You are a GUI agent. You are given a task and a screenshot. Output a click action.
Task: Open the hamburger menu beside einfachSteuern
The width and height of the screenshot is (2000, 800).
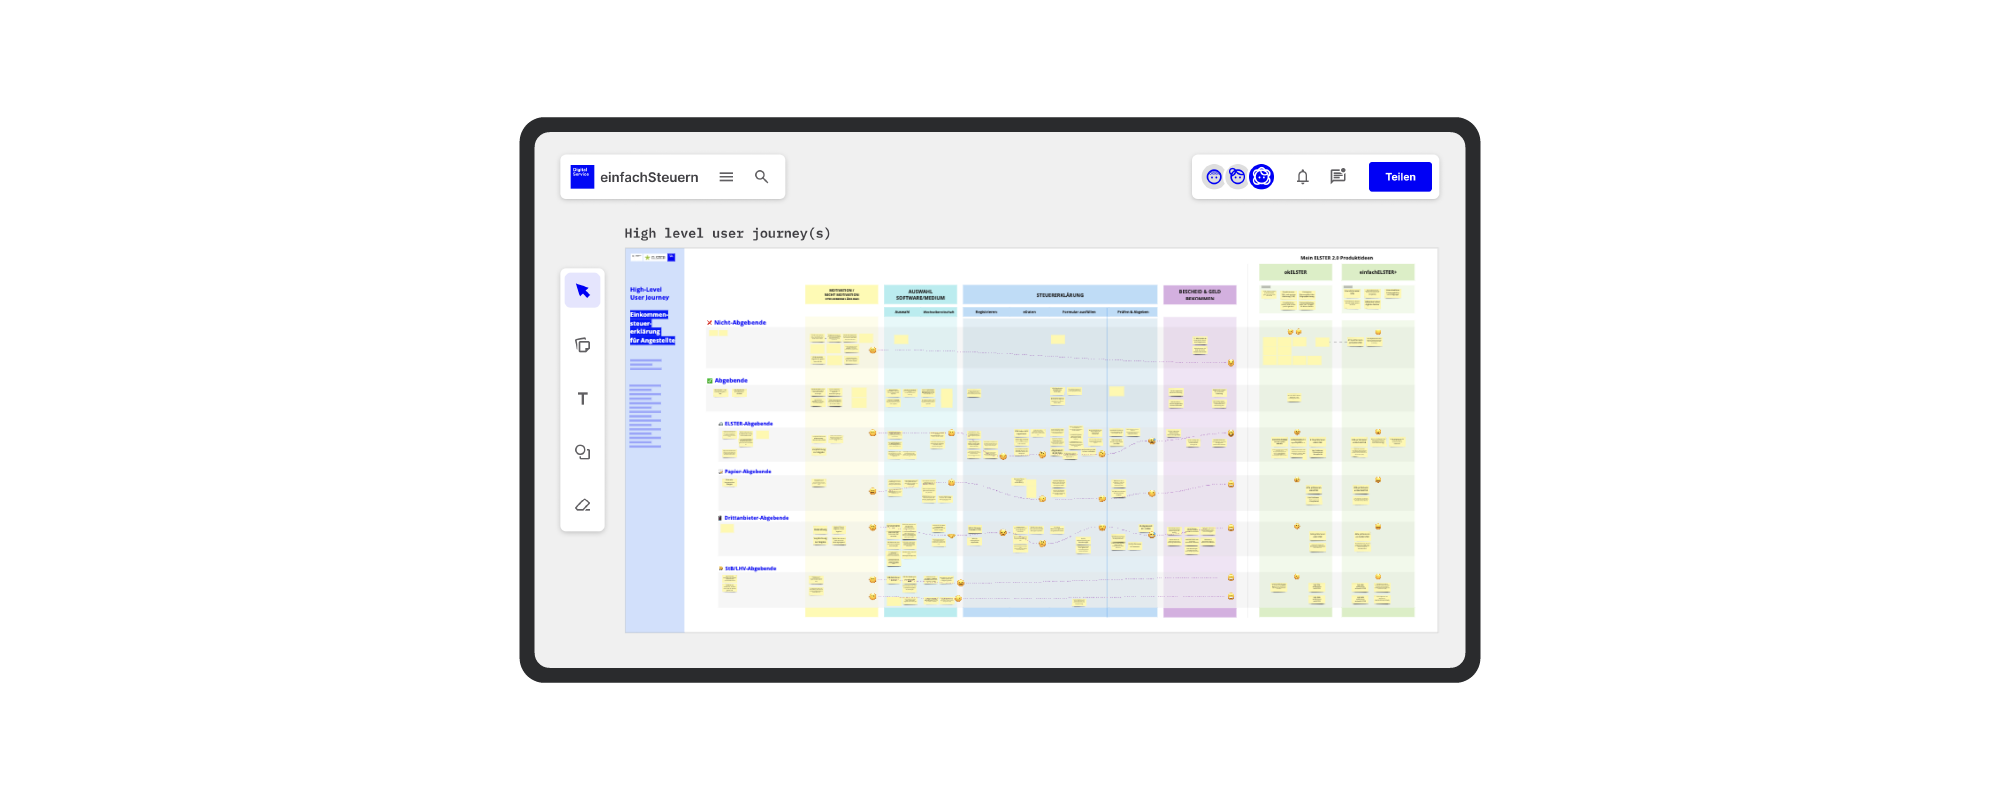[x=726, y=177]
